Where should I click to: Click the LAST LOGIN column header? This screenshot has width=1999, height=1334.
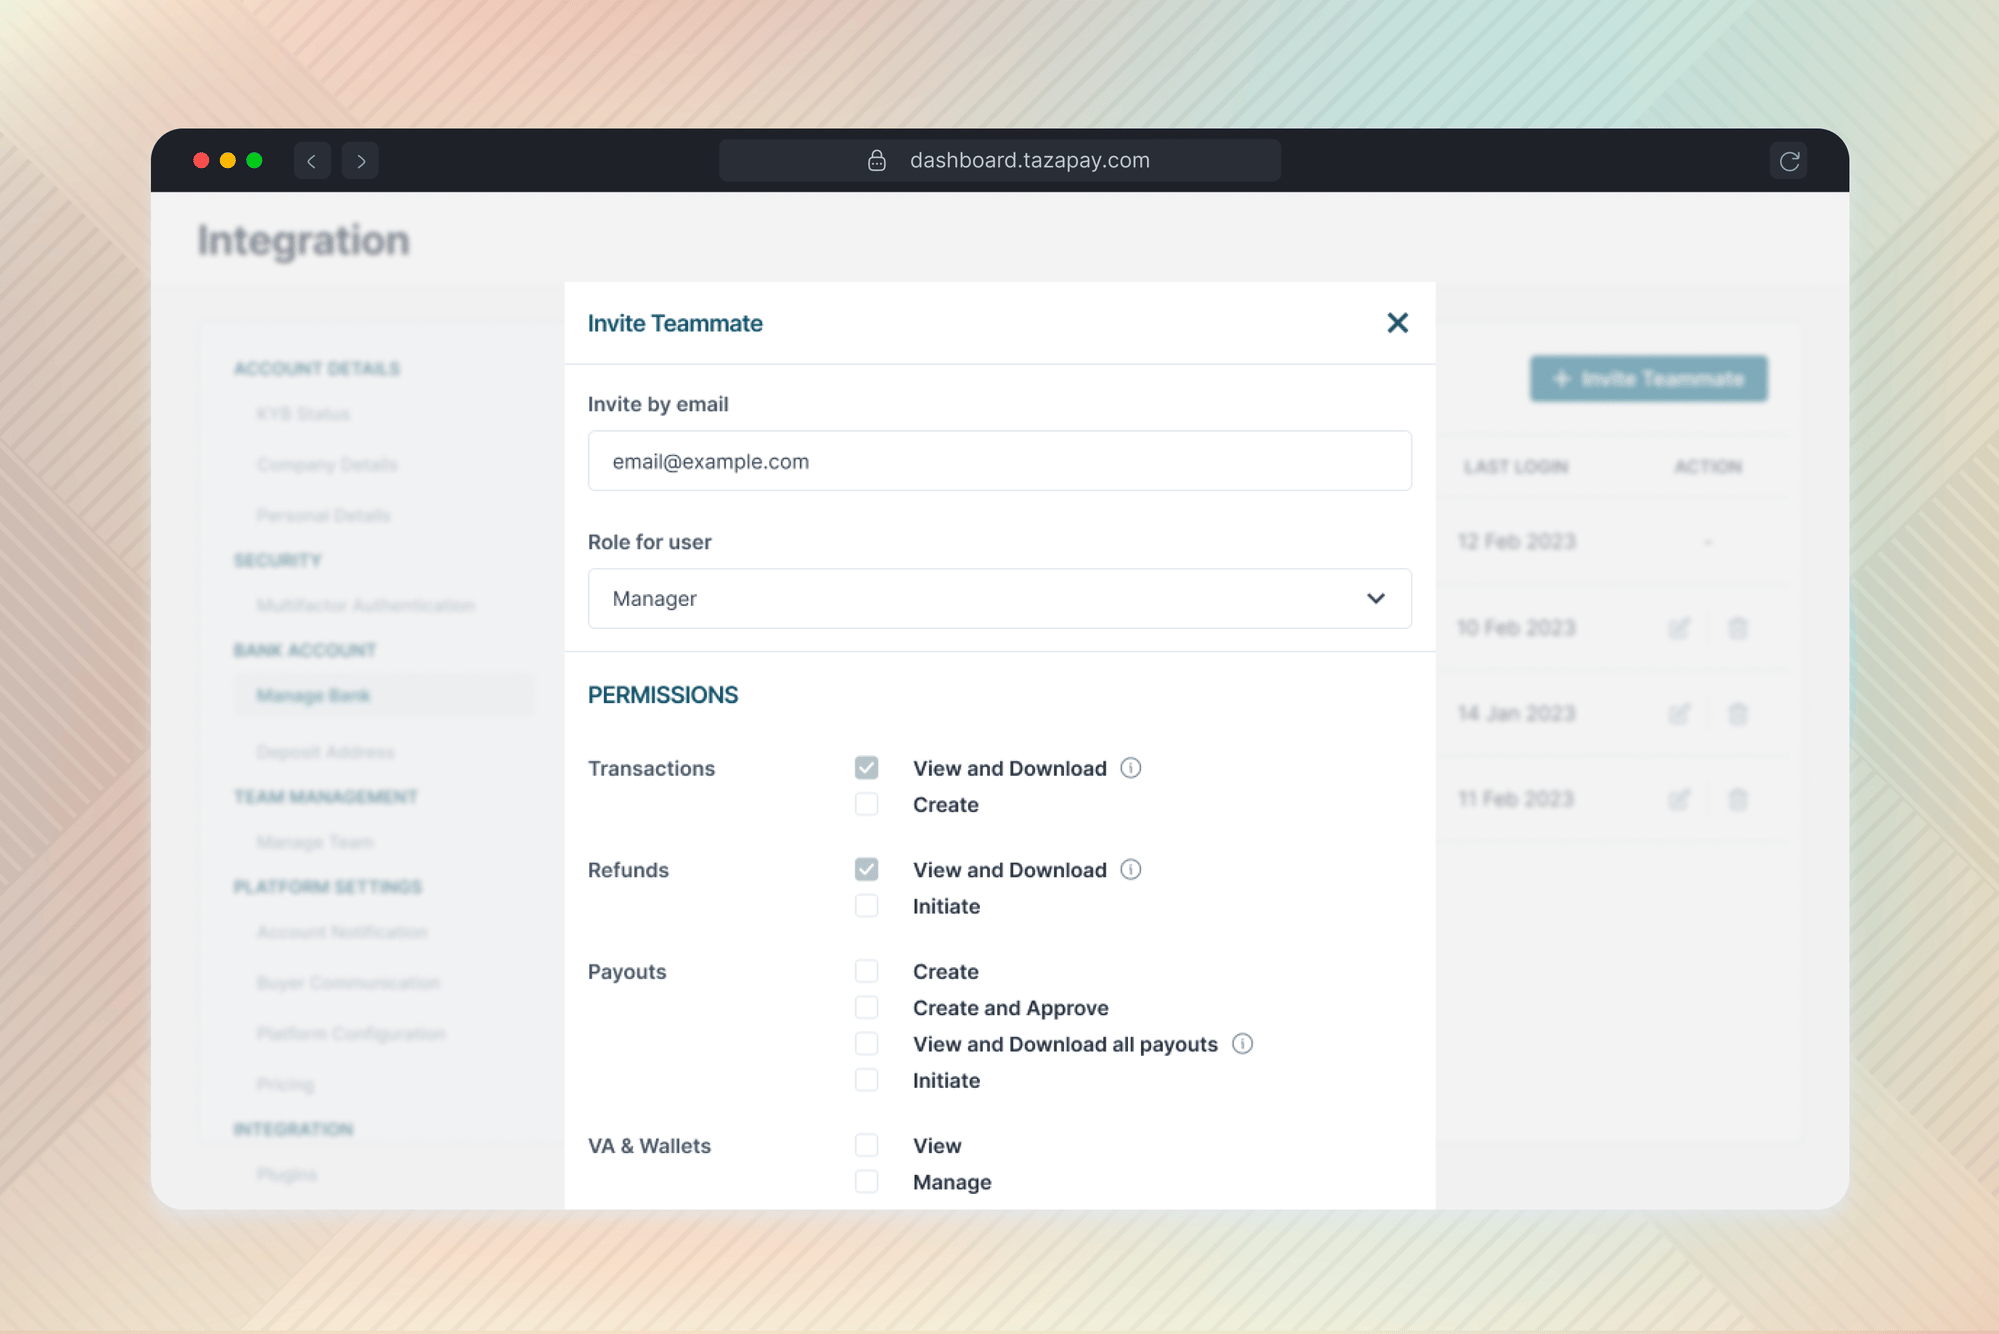(x=1515, y=467)
